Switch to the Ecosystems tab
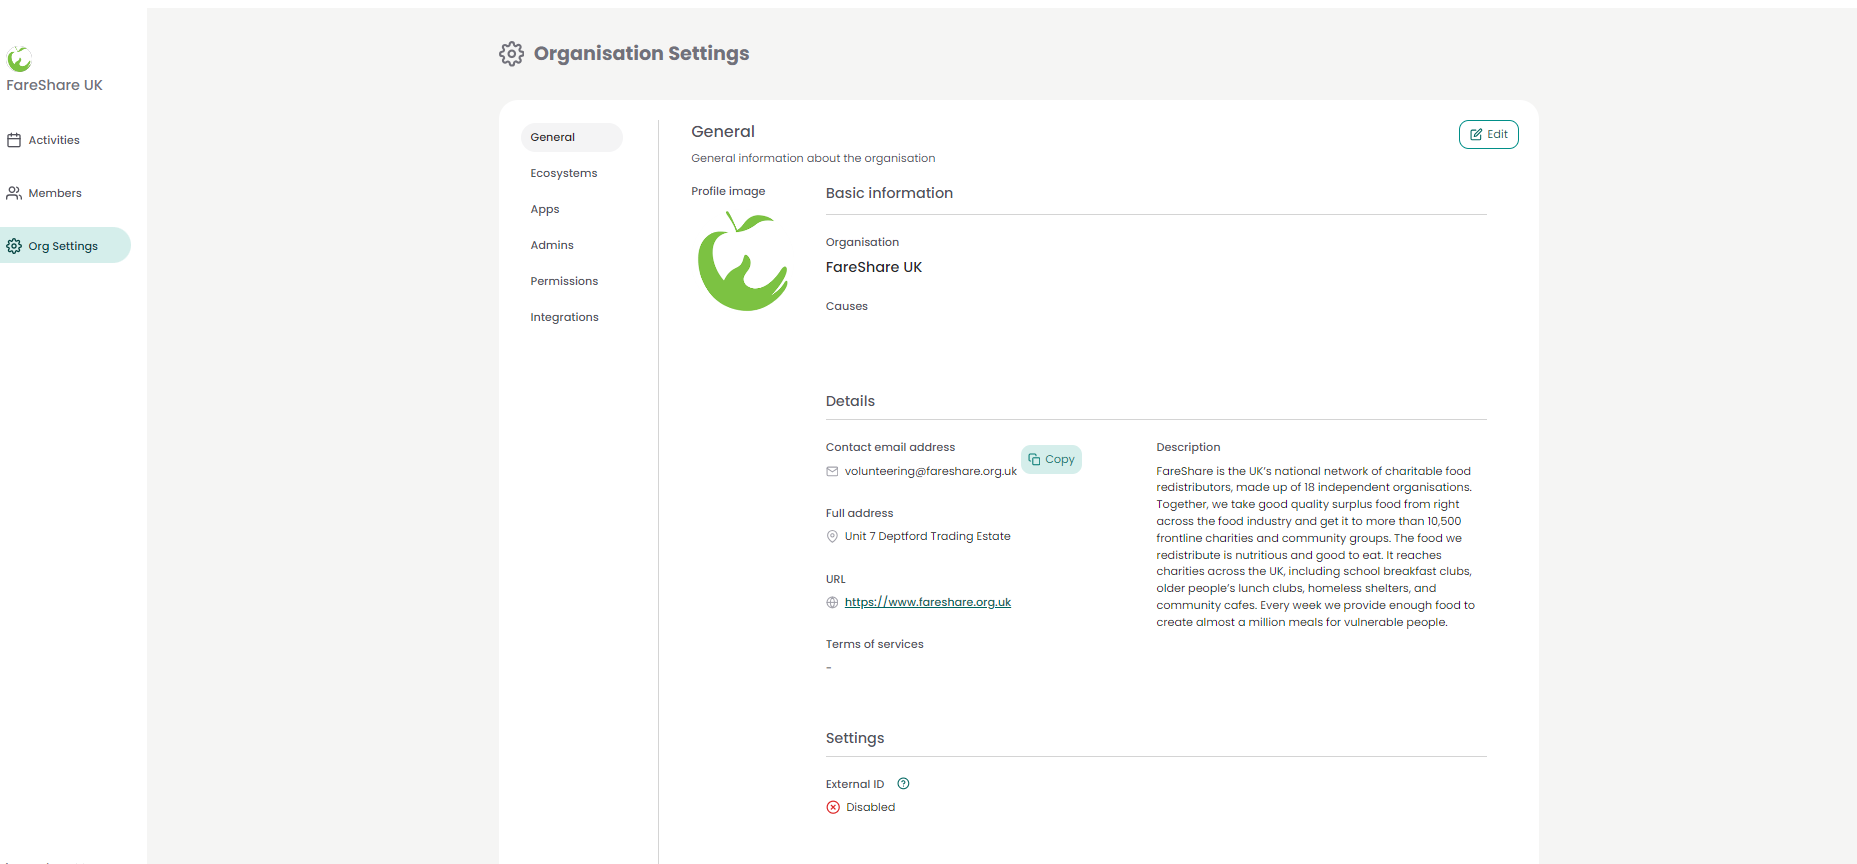The height and width of the screenshot is (864, 1857). (x=564, y=173)
